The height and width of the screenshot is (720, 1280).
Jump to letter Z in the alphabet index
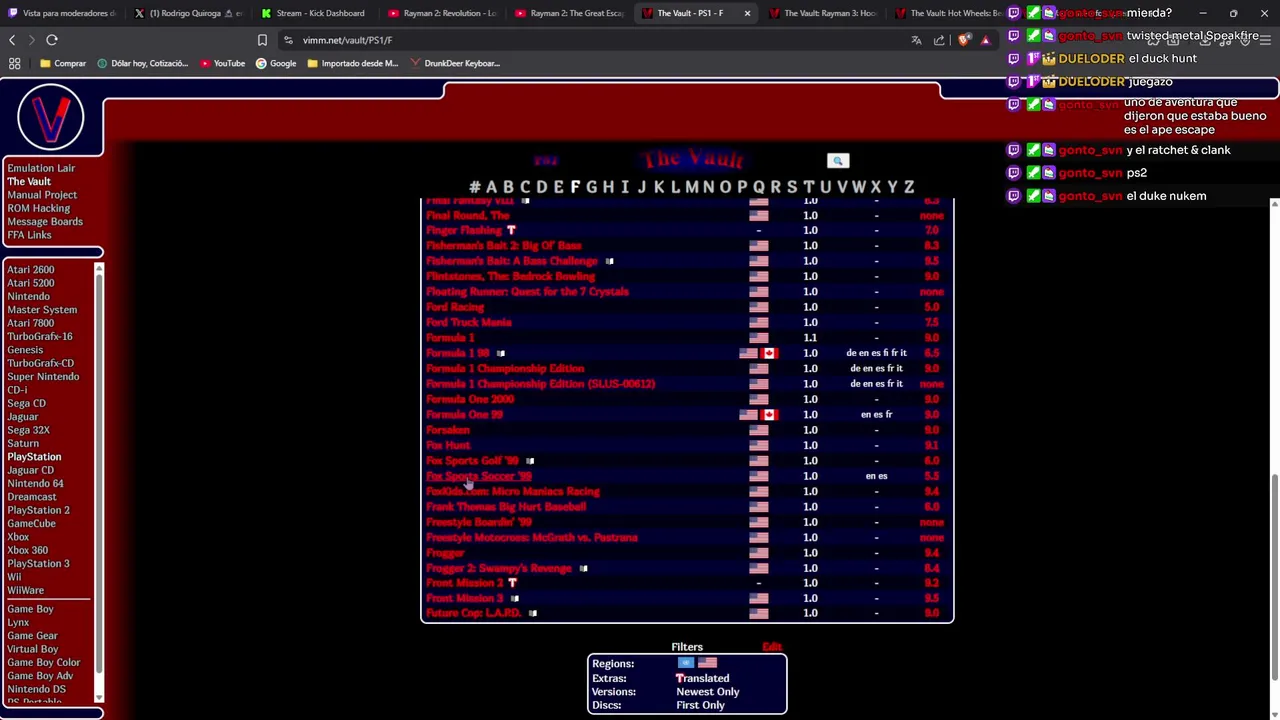pos(909,187)
